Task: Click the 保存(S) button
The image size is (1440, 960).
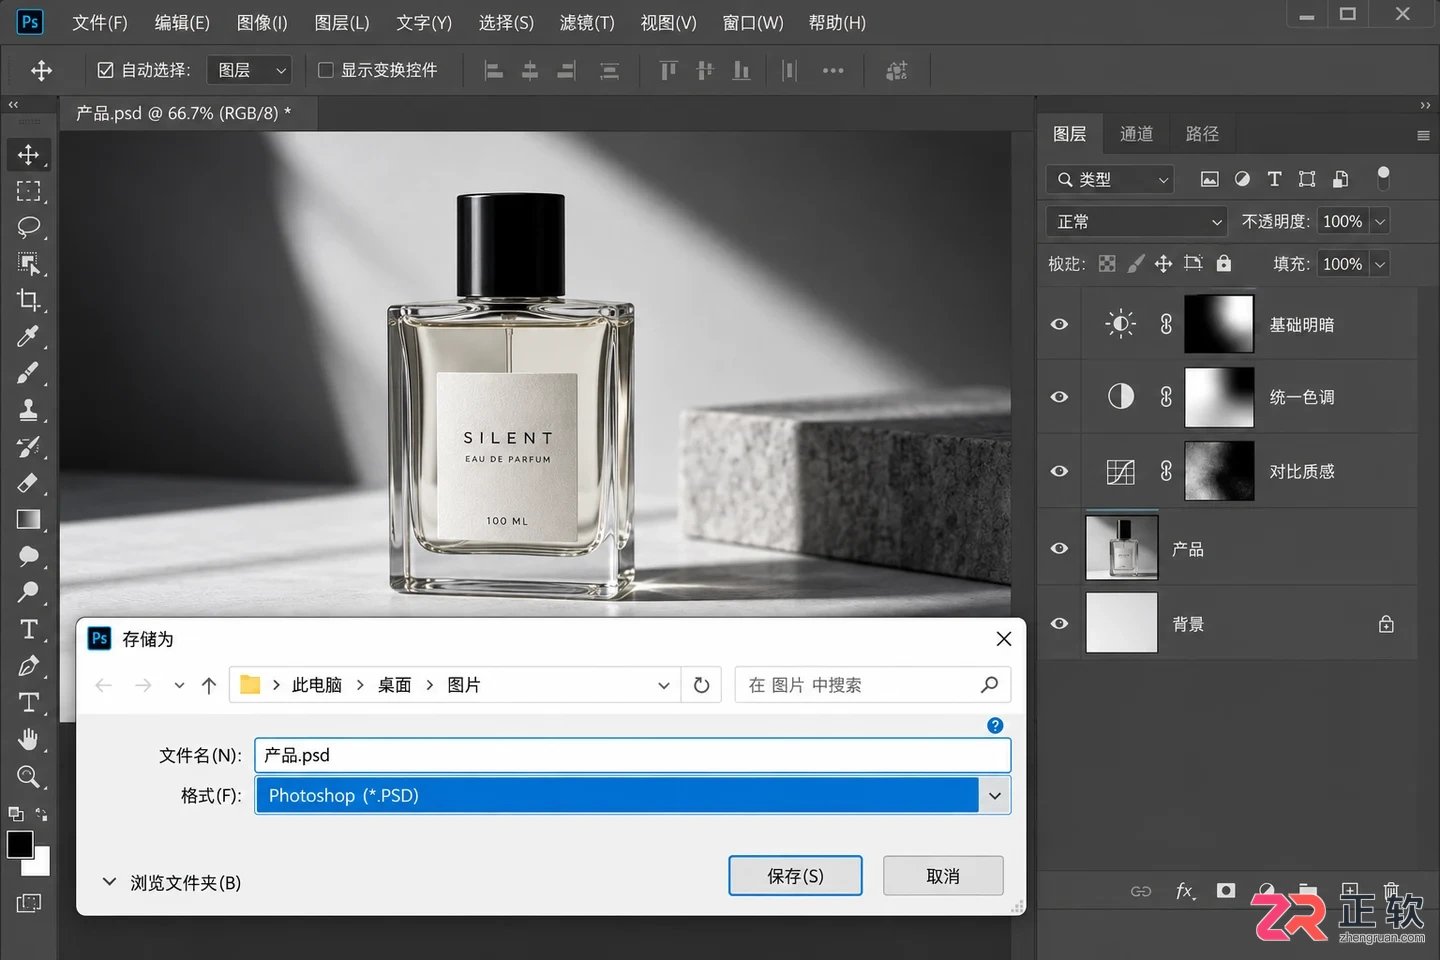Action: (x=795, y=876)
